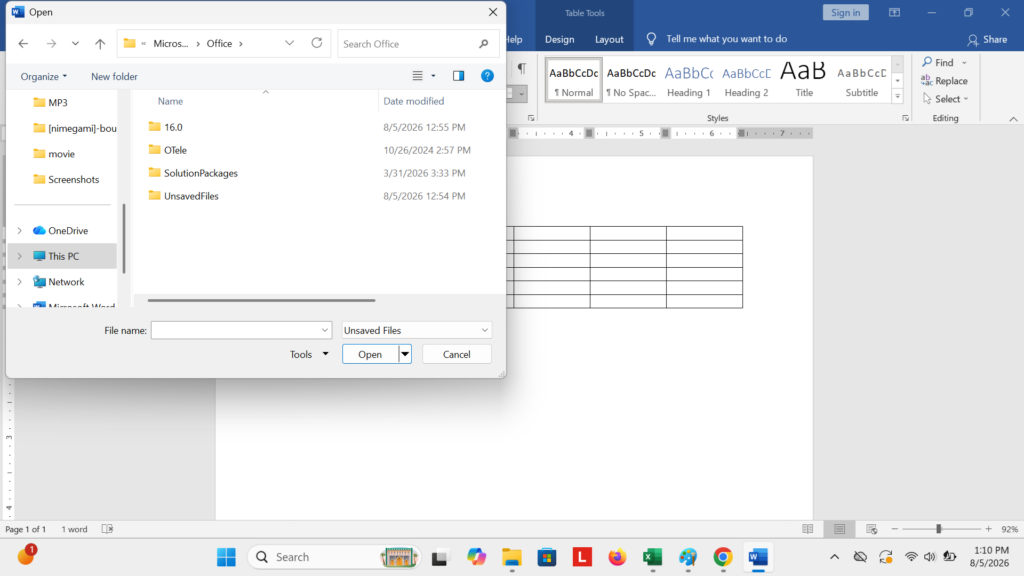Expand the OneDrive tree node
The image size is (1024, 576).
20,231
